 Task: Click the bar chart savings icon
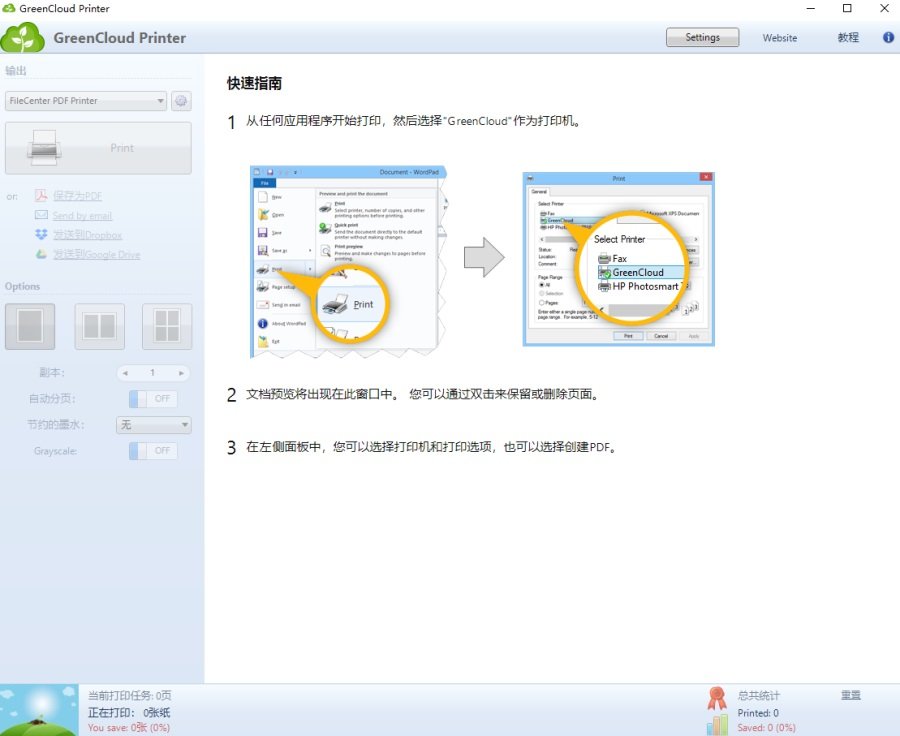click(x=717, y=725)
